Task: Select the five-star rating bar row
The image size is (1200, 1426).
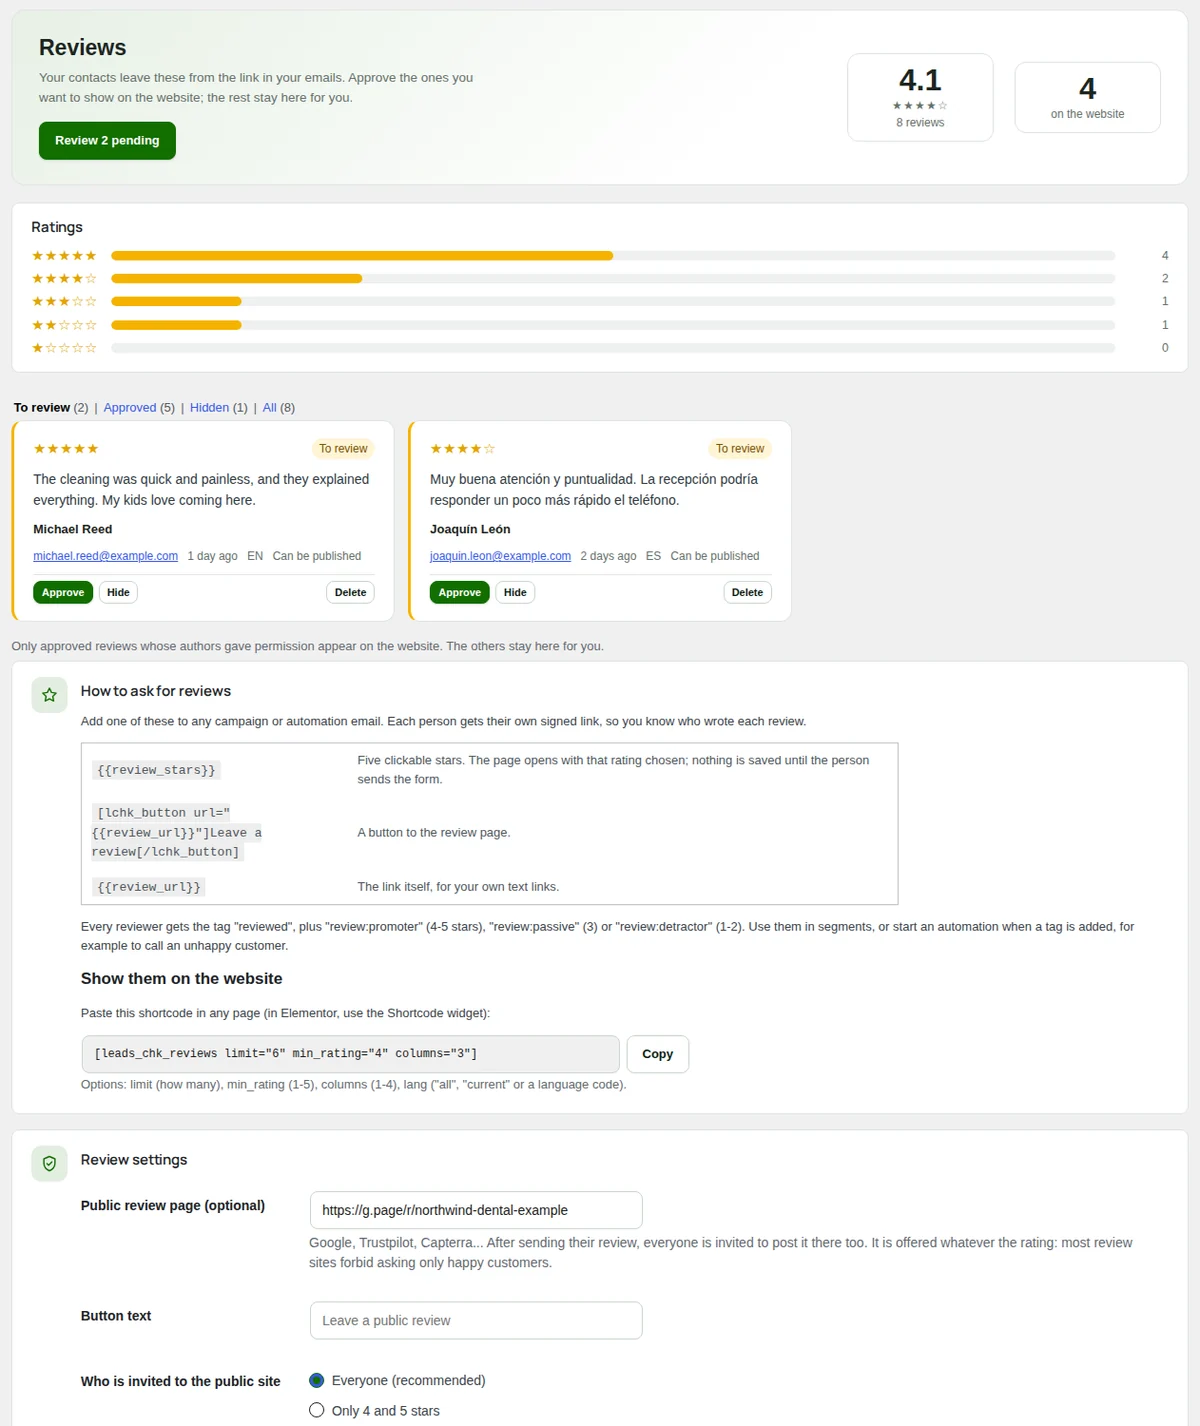Action: click(600, 256)
